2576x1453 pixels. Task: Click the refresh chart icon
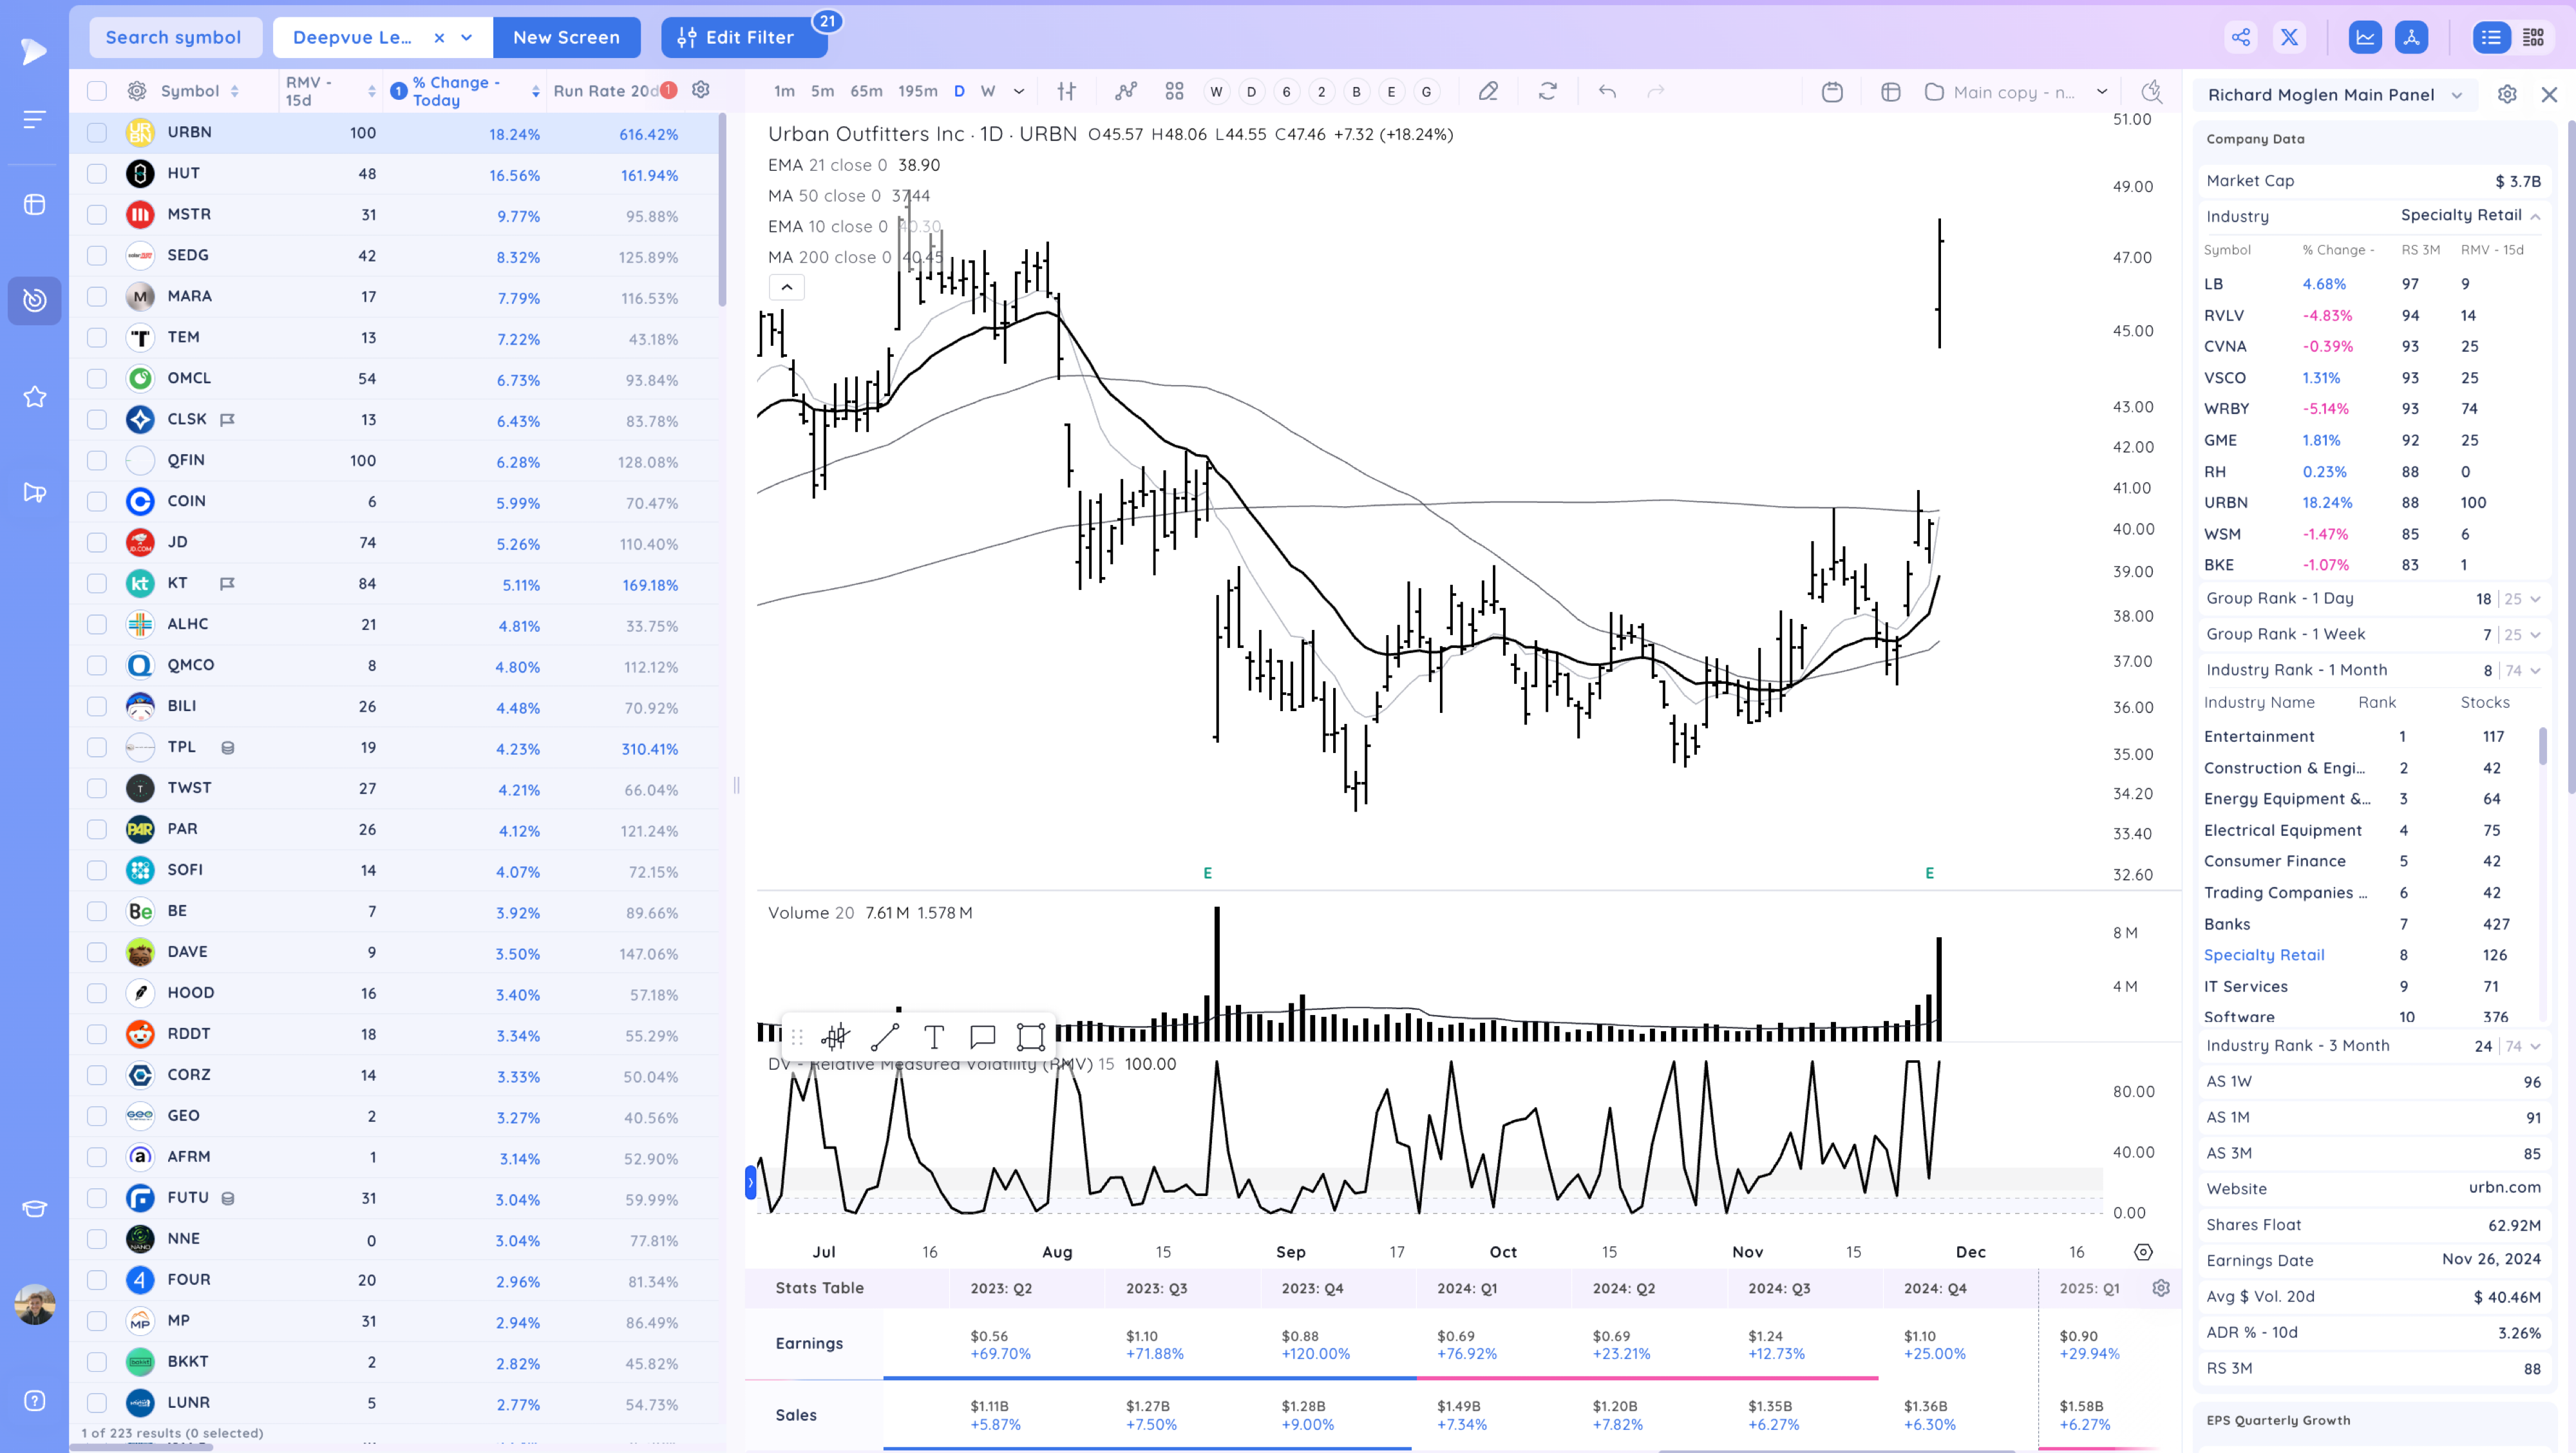click(x=1548, y=91)
